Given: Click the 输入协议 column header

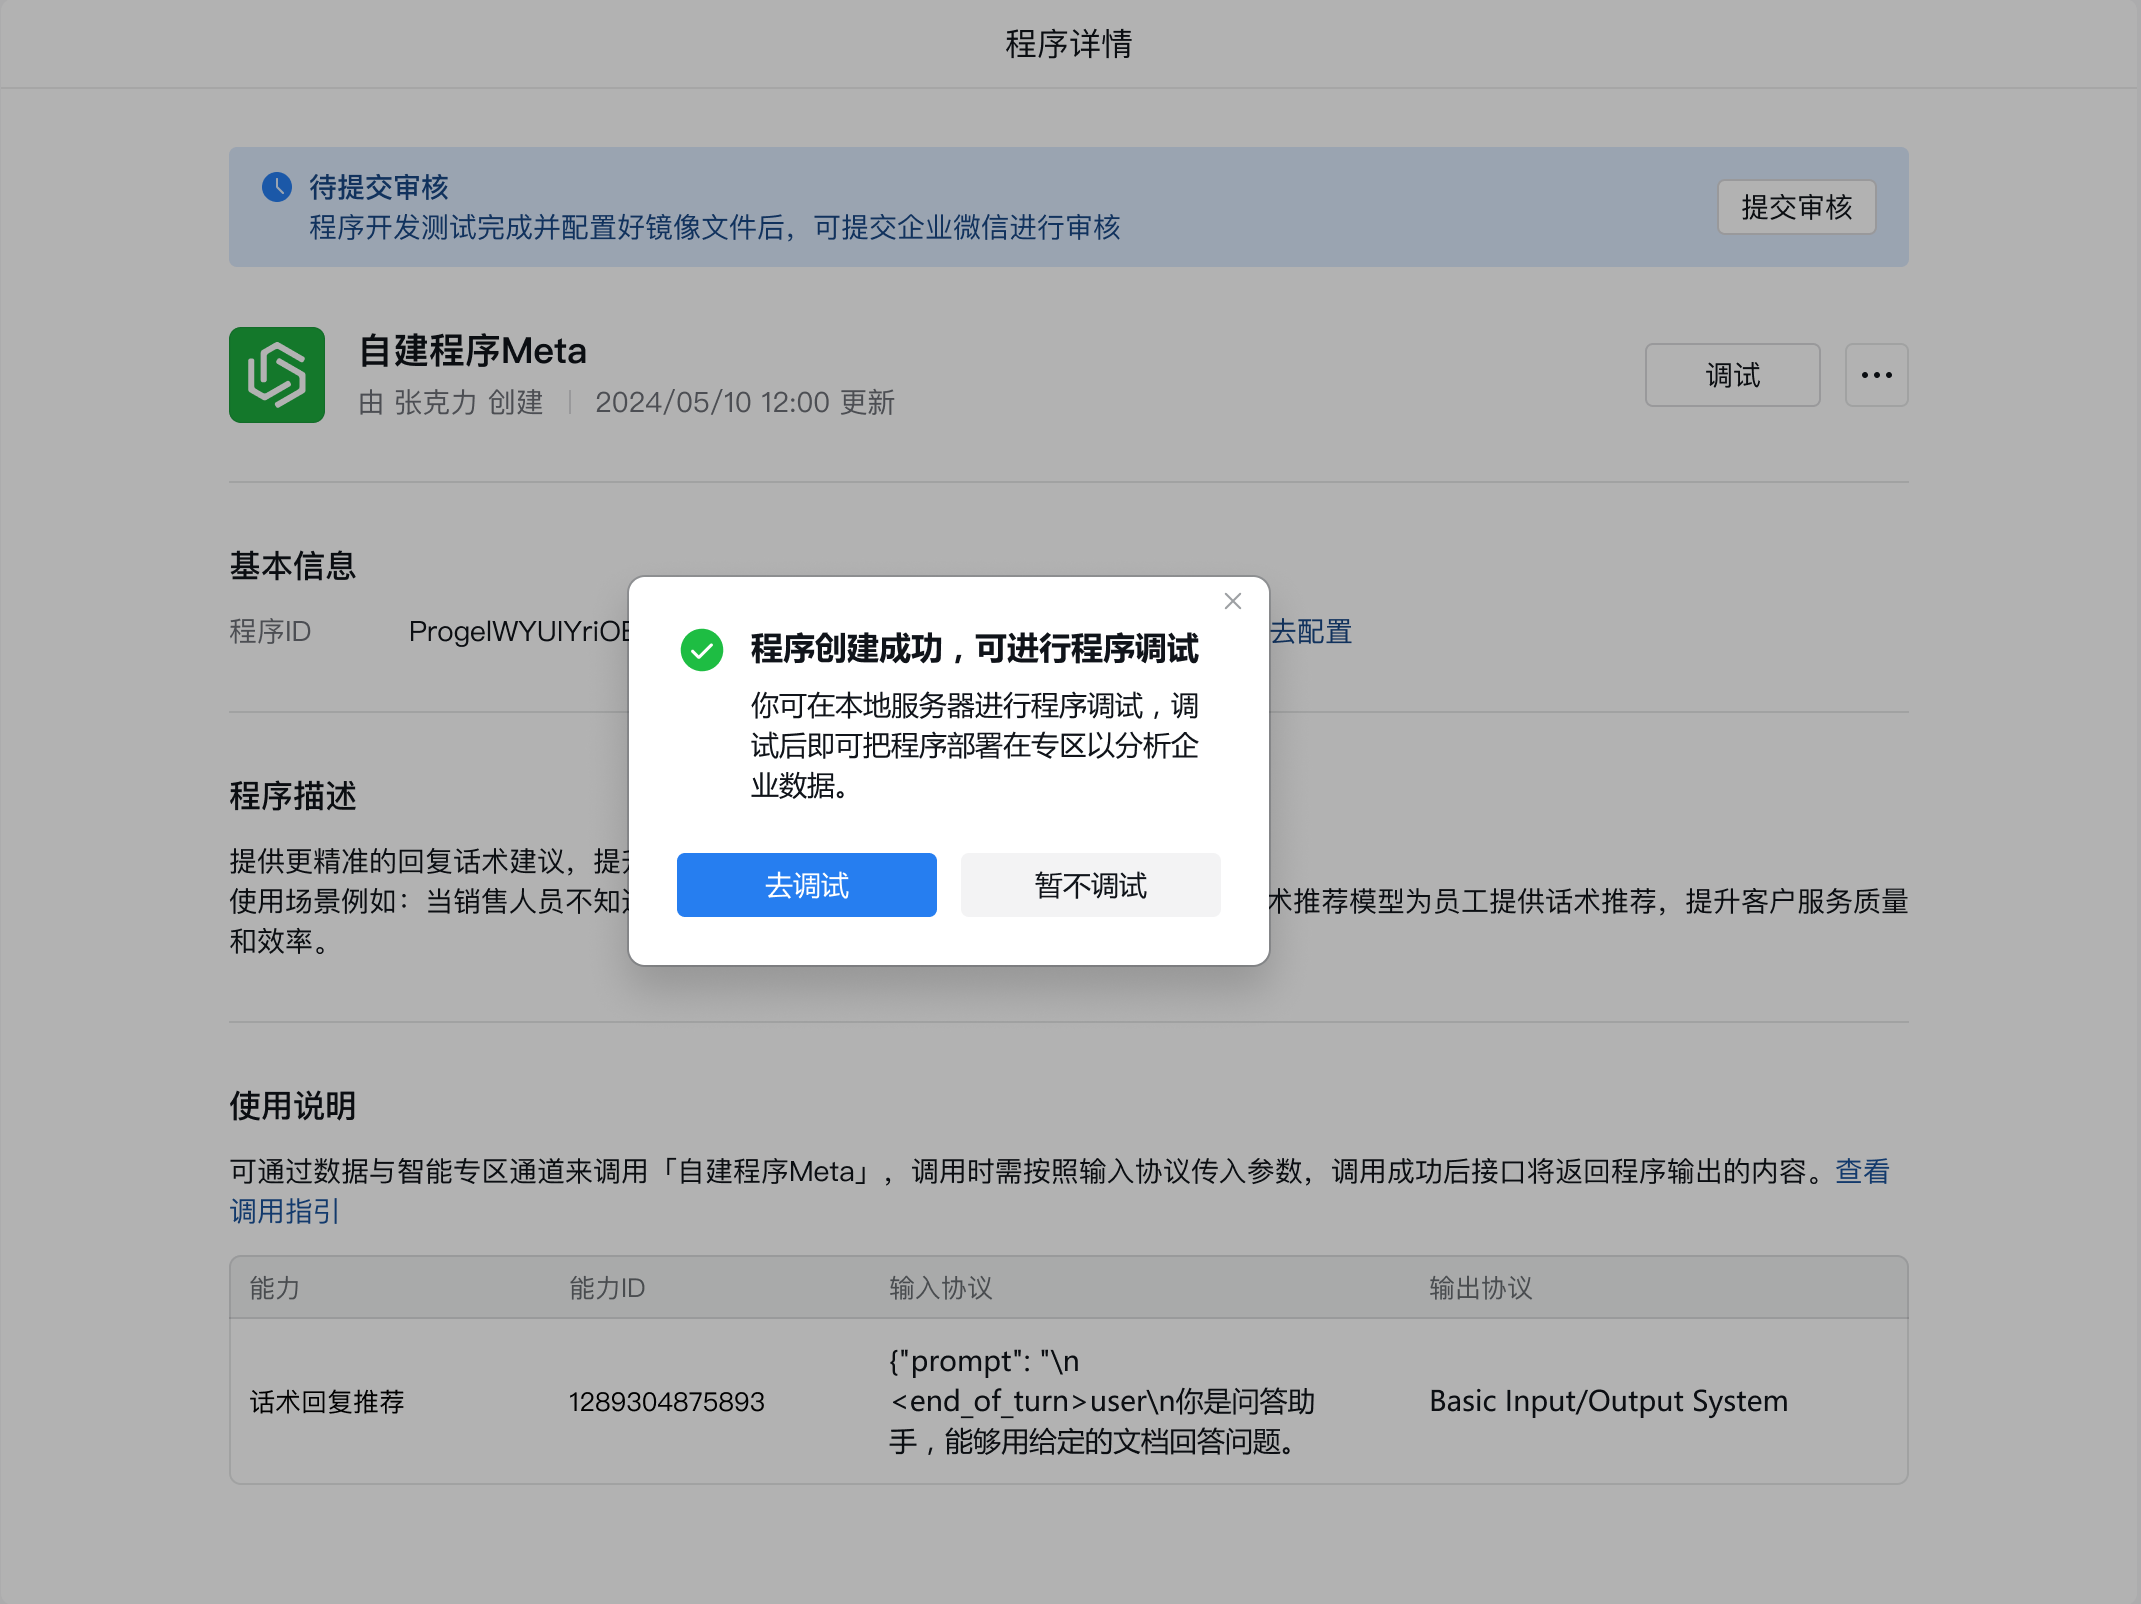Looking at the screenshot, I should [940, 1288].
